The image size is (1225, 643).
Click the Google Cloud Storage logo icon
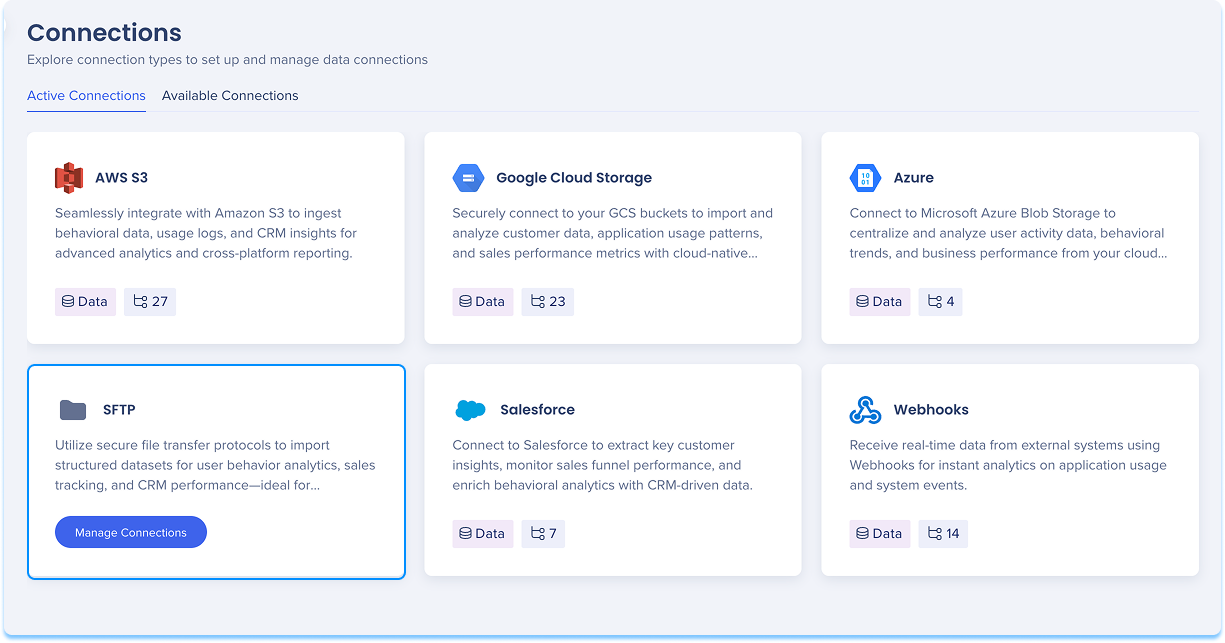click(468, 178)
